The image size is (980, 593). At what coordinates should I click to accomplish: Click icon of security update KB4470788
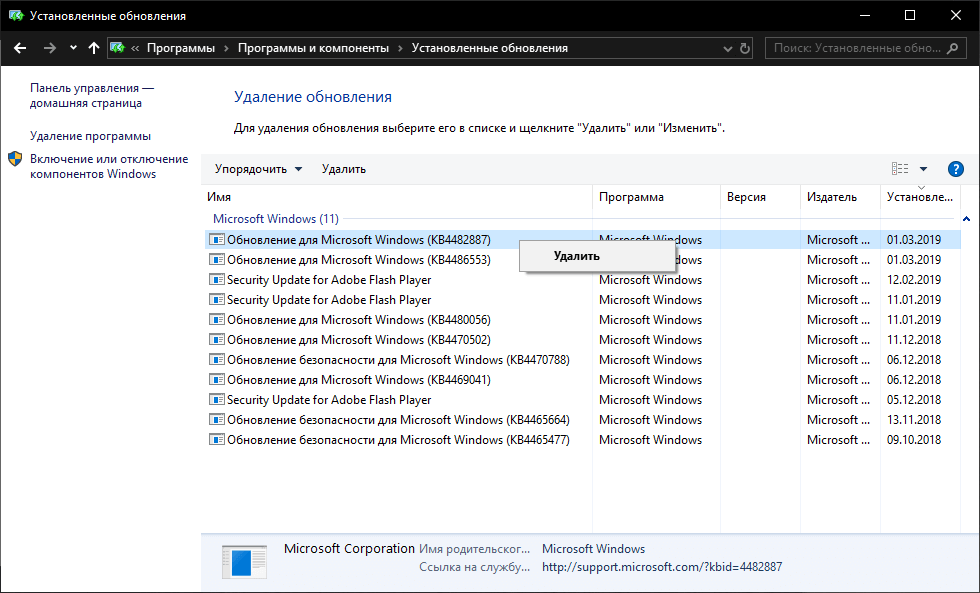pyautogui.click(x=216, y=360)
